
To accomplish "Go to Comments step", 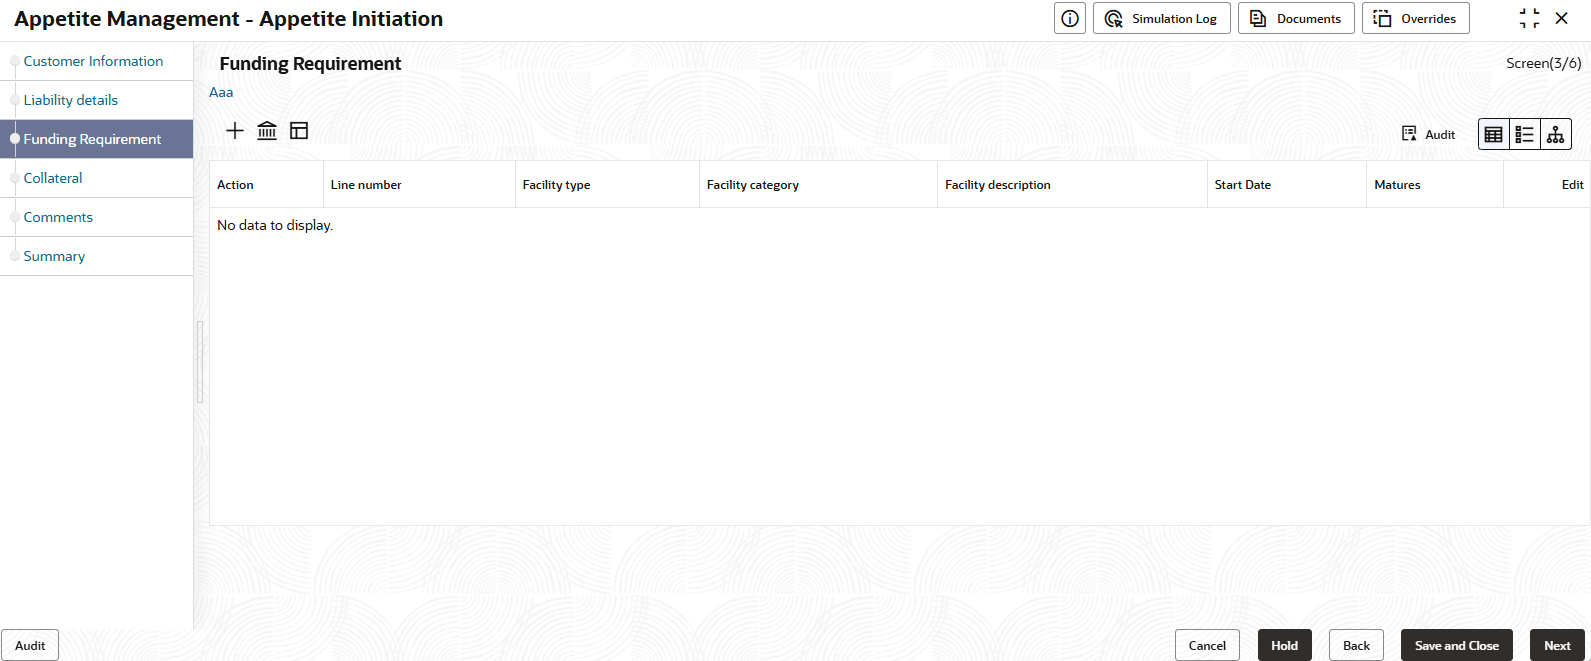I will coord(96,217).
